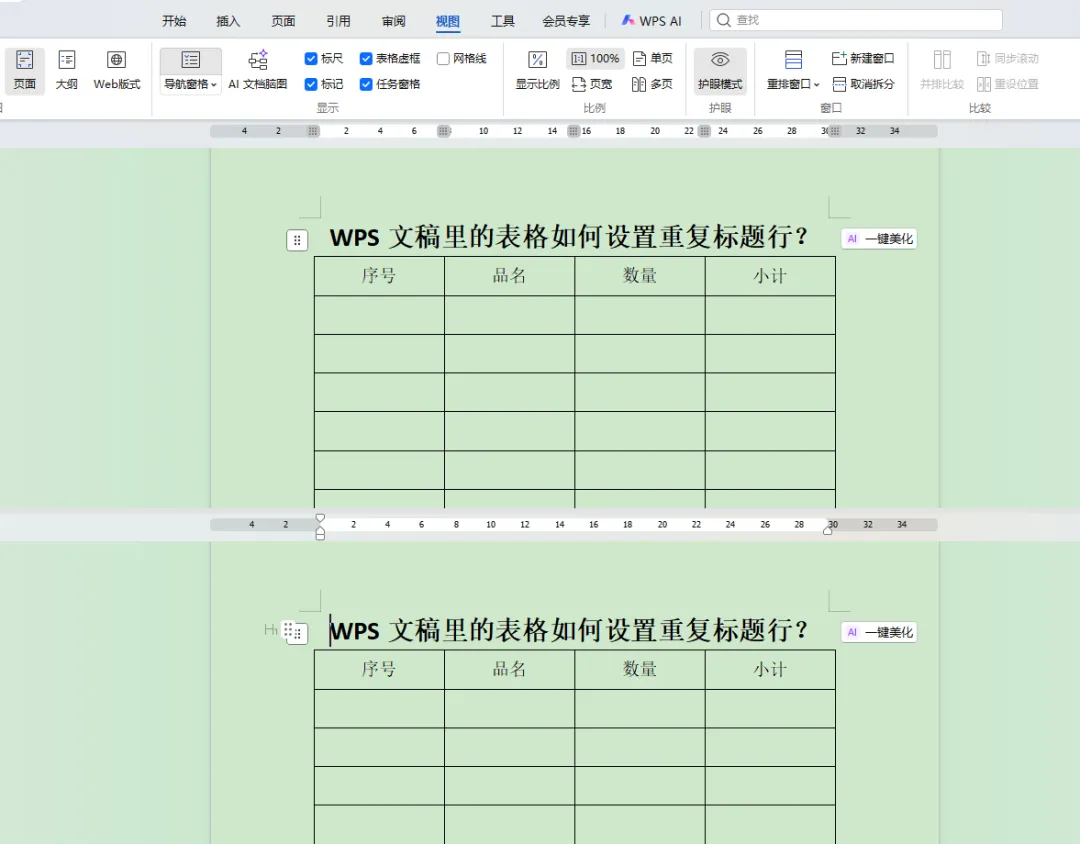This screenshot has height=844, width=1080.
Task: Click the 序号 cell in the lower table
Action: coord(380,670)
